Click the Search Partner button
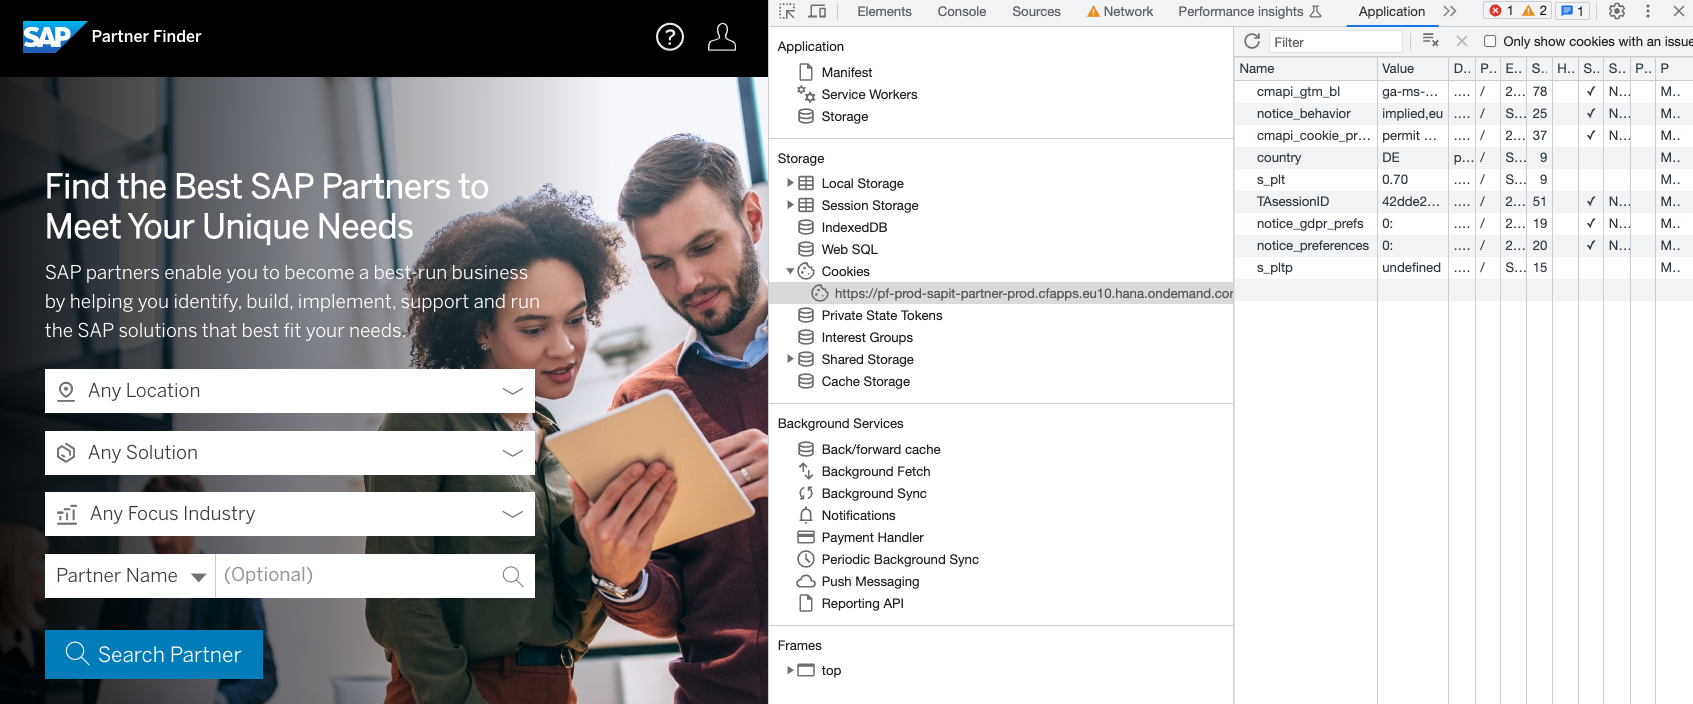The image size is (1693, 704). (154, 654)
